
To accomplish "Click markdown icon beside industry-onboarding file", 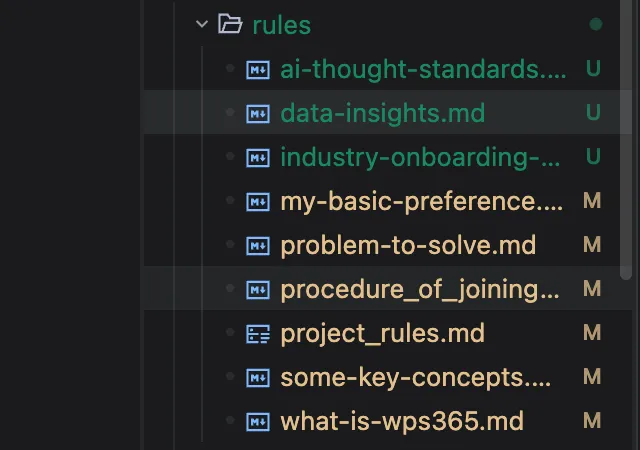I will click(x=258, y=157).
